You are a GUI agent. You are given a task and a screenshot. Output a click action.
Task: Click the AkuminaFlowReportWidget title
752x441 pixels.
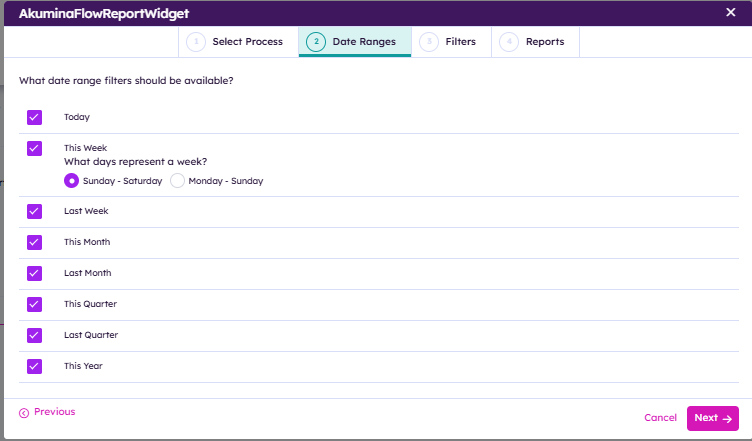click(104, 13)
